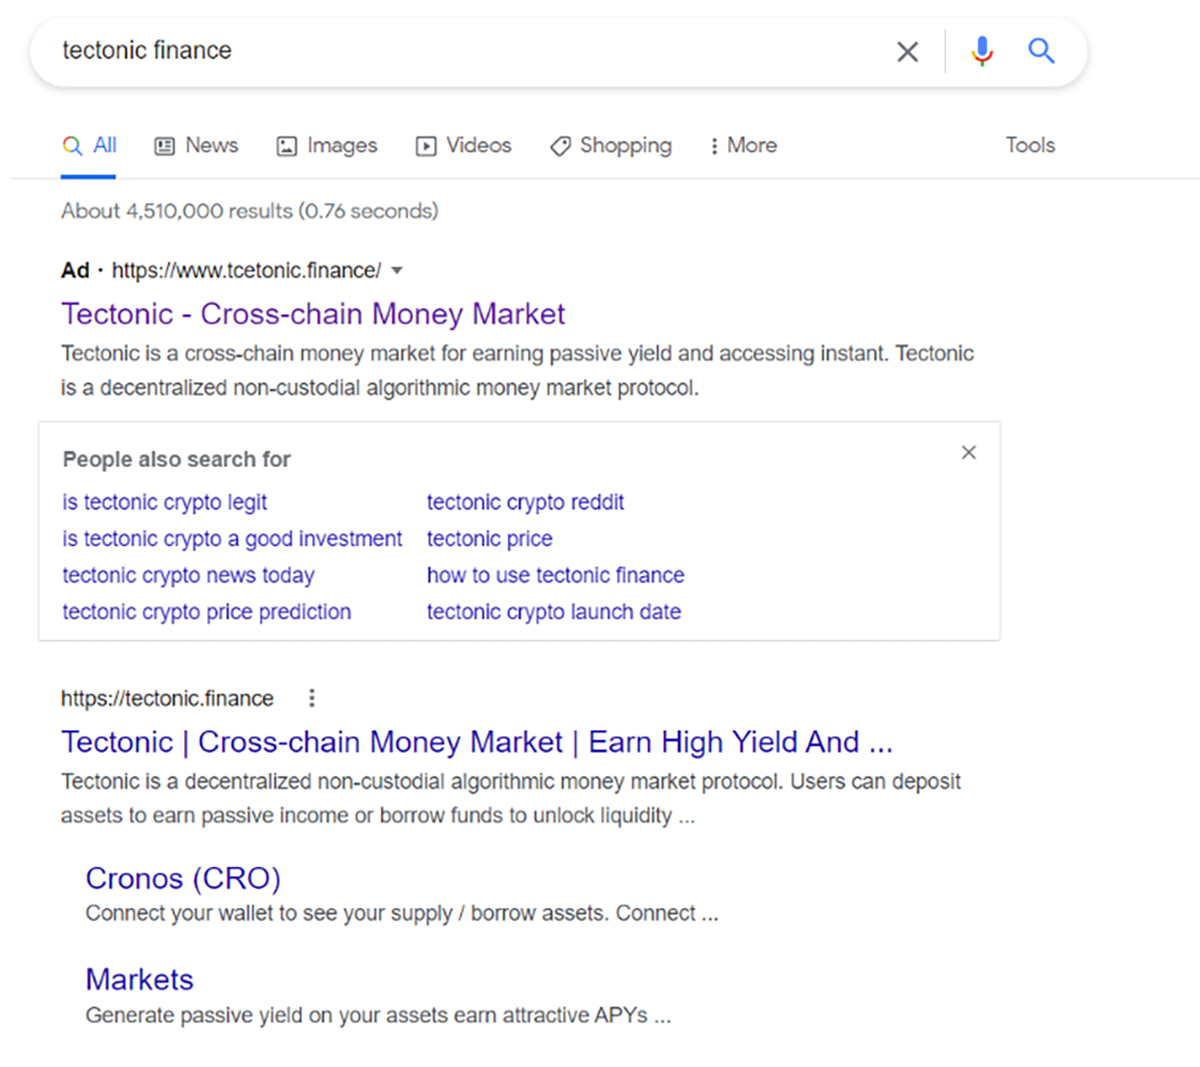The image size is (1200, 1067).
Task: Search for 'is tectonic crypto legit'
Action: click(165, 502)
